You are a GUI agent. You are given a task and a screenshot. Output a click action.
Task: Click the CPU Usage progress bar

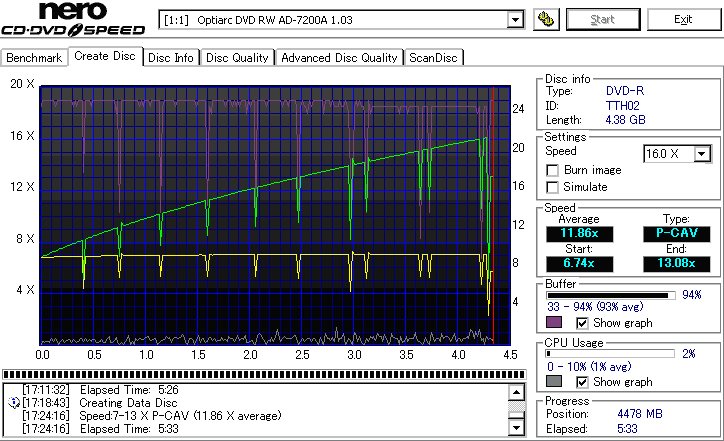click(610, 354)
